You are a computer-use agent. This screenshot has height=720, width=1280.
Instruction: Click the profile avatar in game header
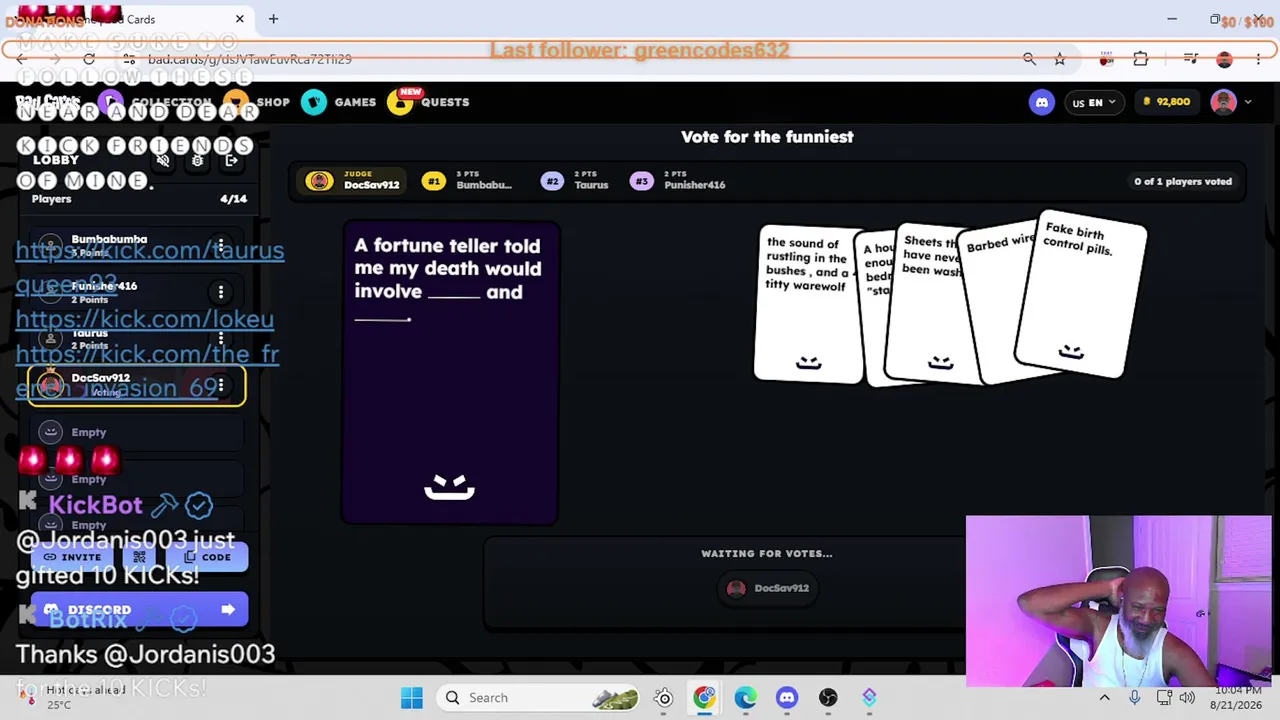[1223, 102]
